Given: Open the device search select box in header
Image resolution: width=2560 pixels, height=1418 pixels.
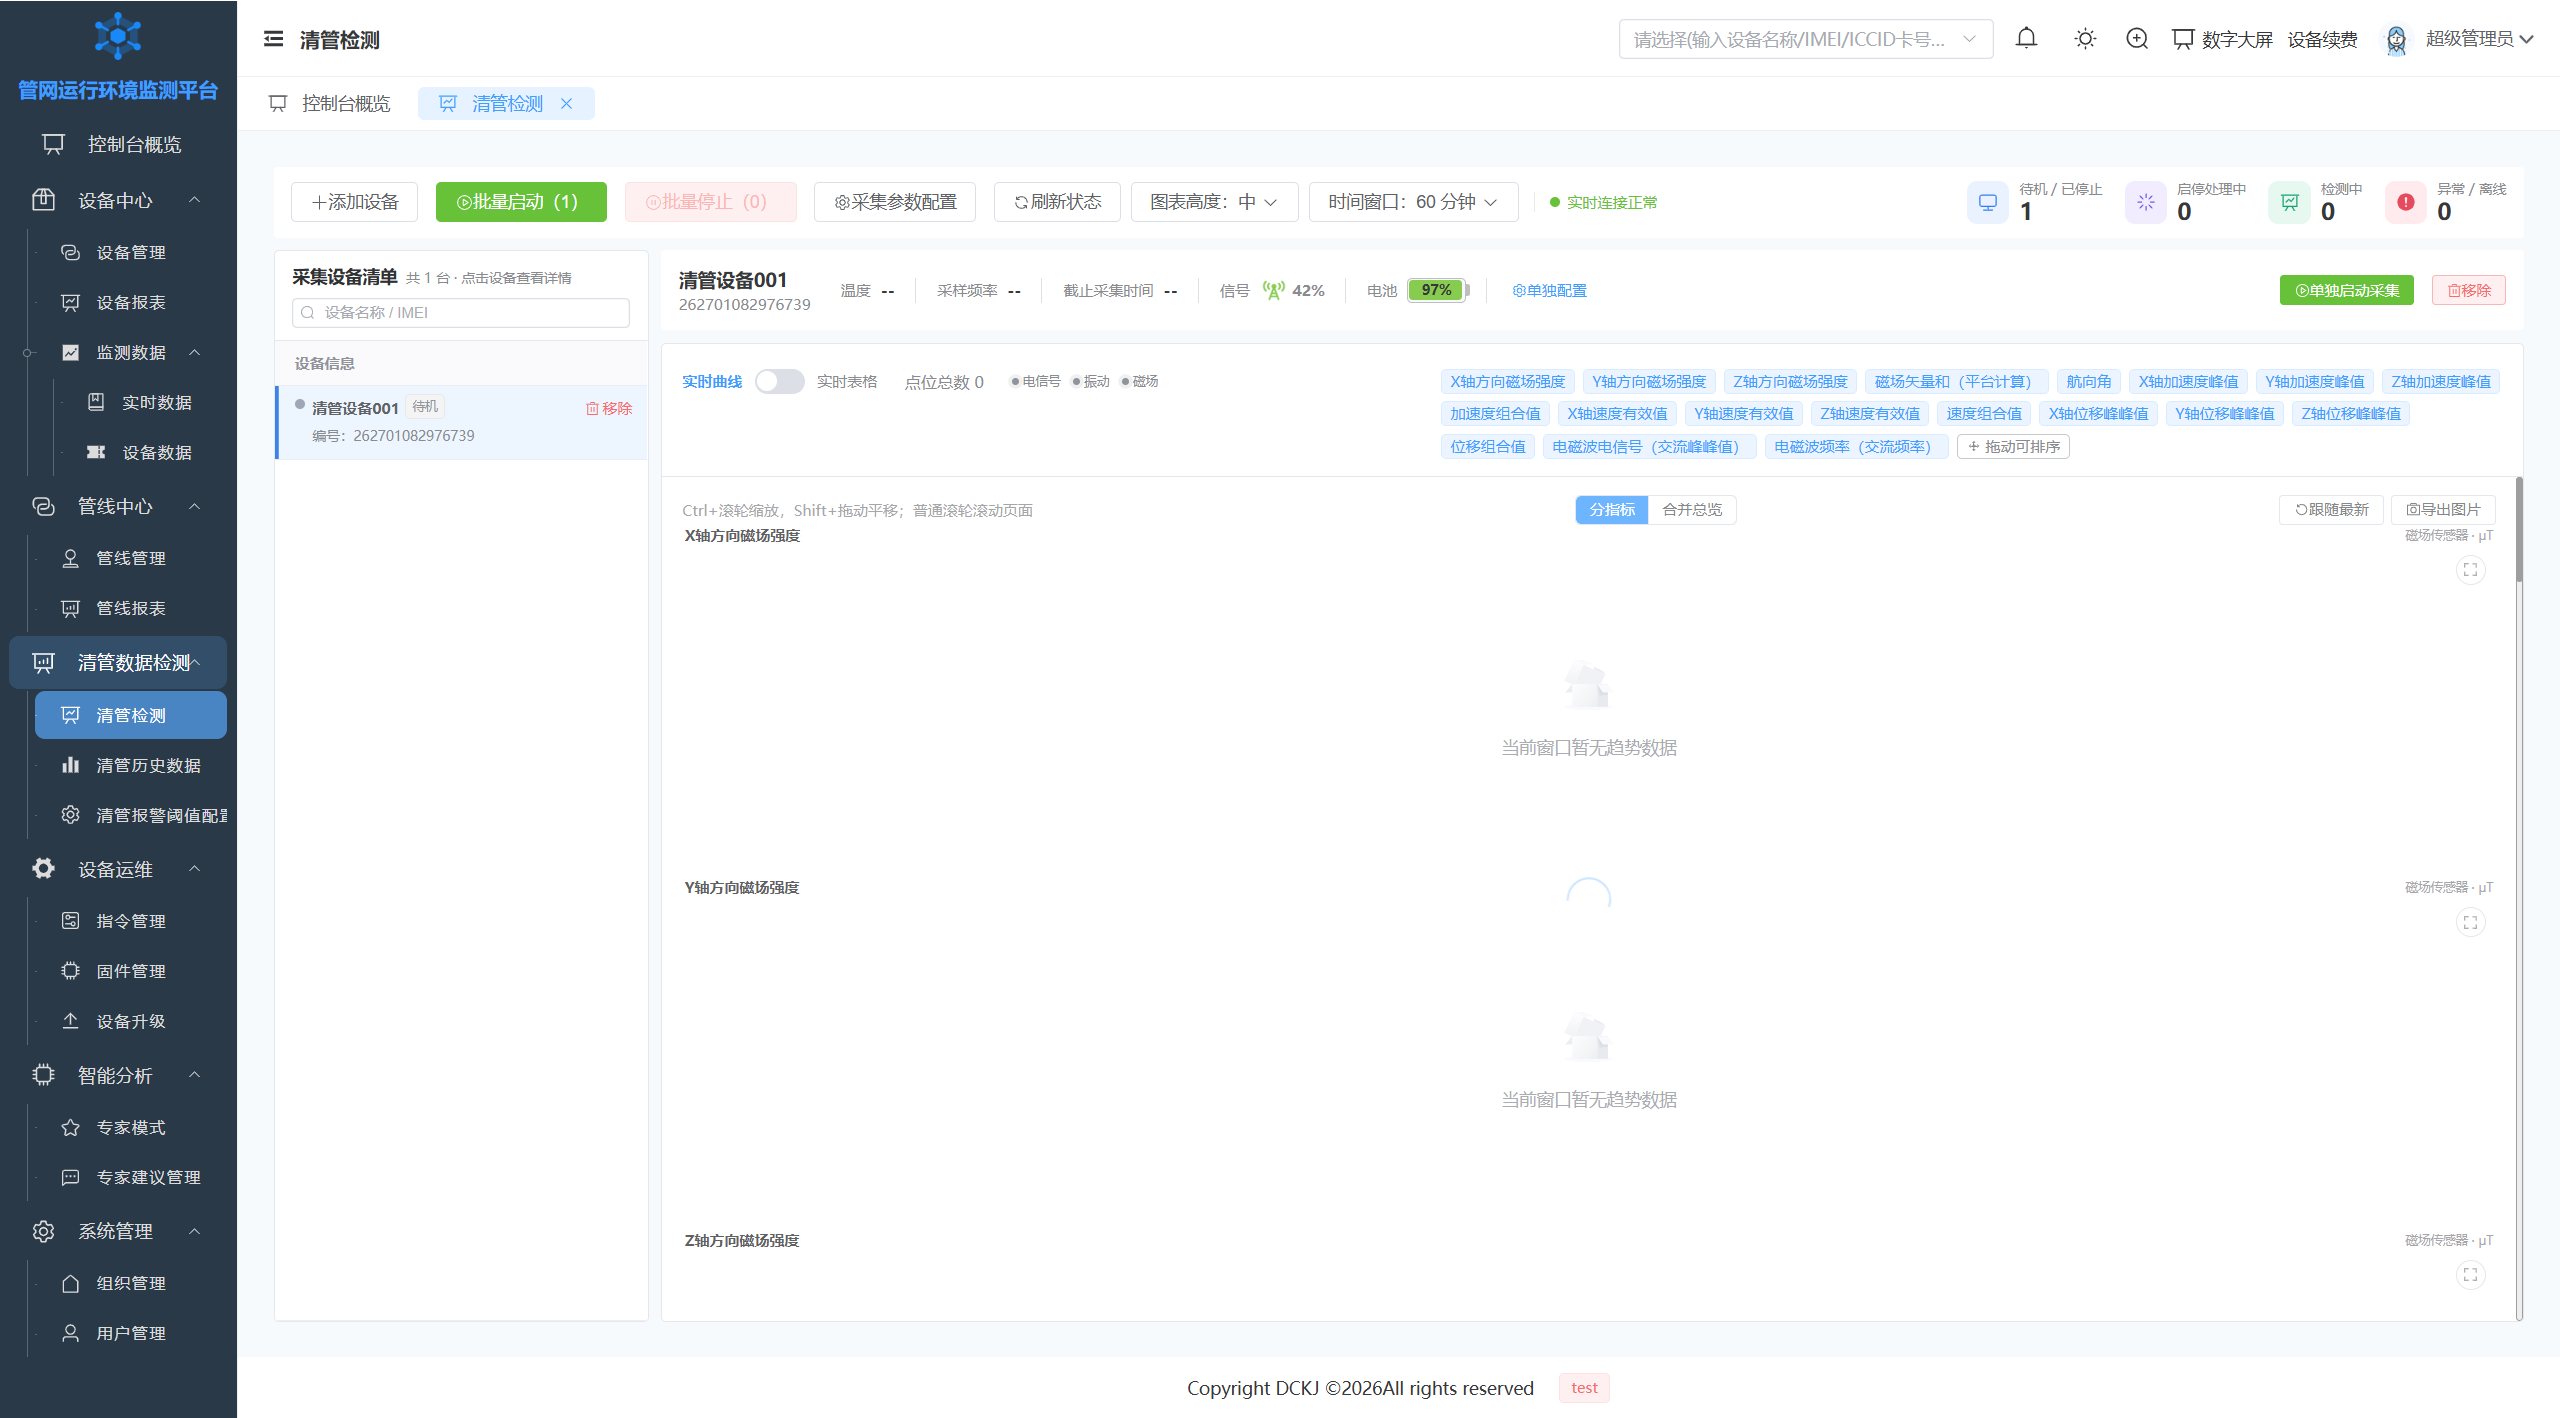Looking at the screenshot, I should (1805, 39).
